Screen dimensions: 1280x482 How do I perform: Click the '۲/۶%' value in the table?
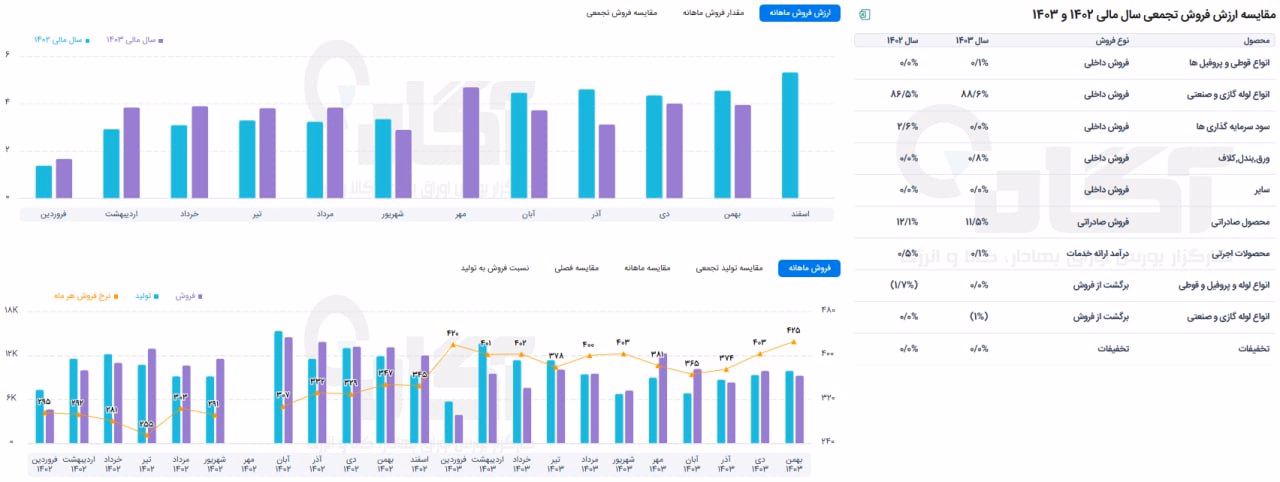coord(908,127)
